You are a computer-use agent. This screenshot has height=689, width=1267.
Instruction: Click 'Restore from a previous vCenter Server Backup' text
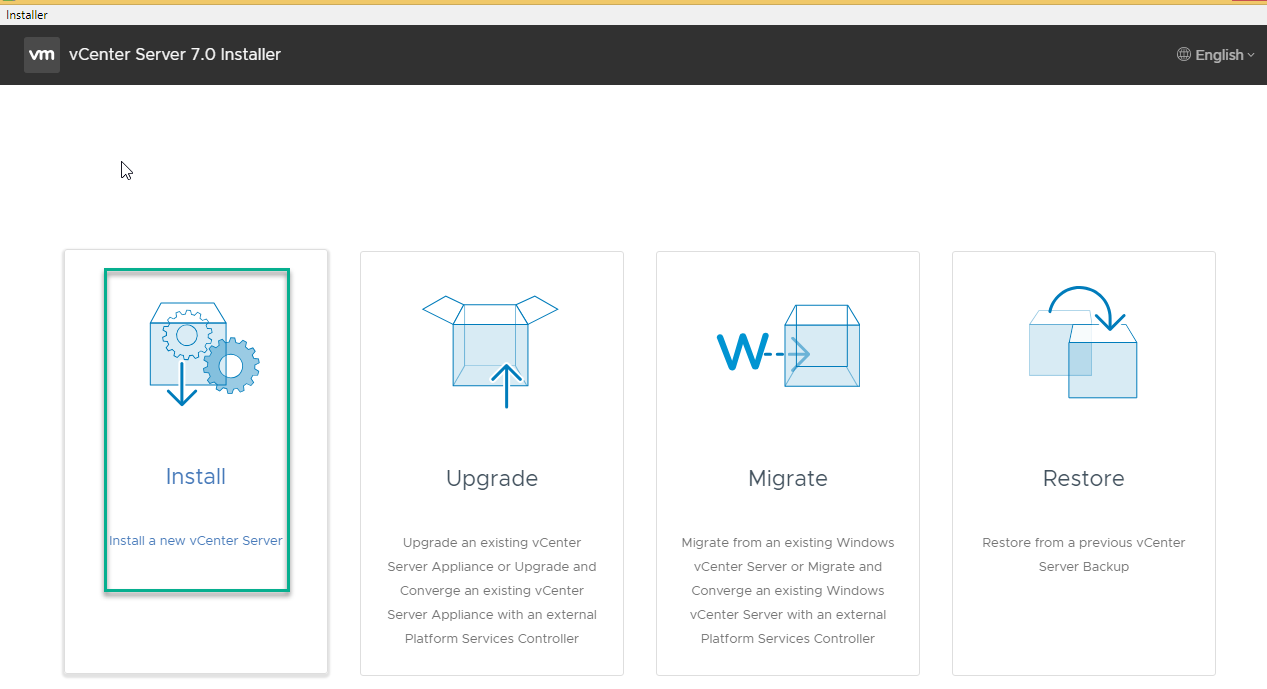click(x=1084, y=555)
